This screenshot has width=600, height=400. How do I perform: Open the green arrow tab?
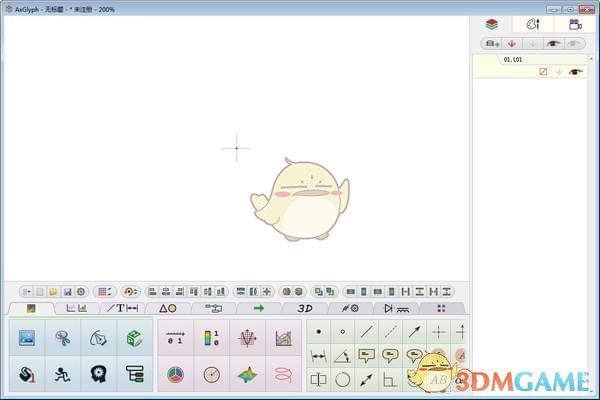tap(259, 308)
